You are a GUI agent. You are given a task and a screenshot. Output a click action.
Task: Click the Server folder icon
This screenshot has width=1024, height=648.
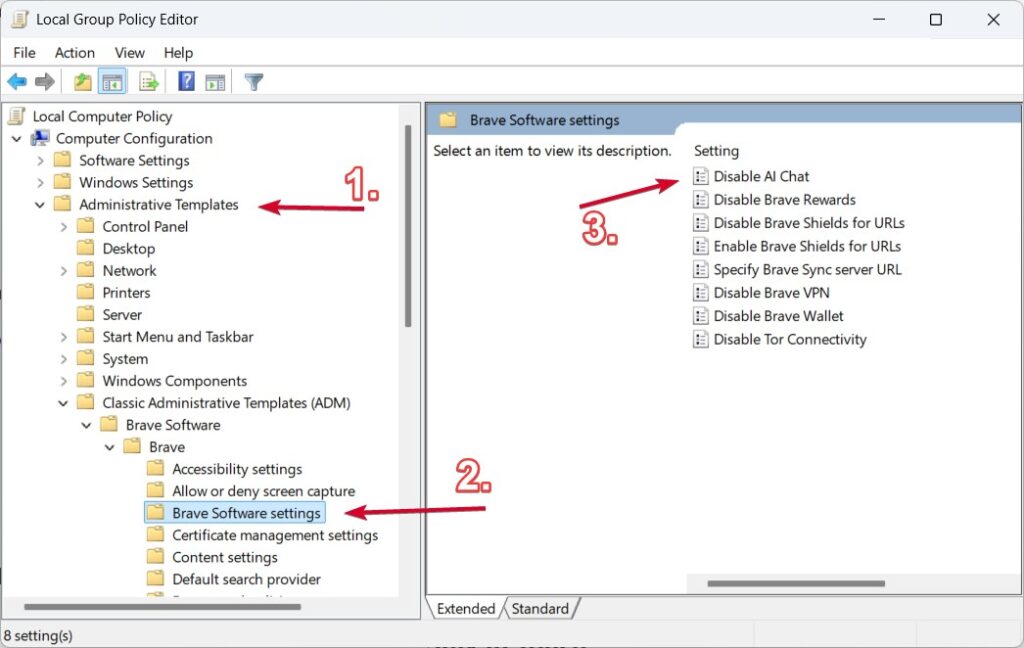[86, 314]
